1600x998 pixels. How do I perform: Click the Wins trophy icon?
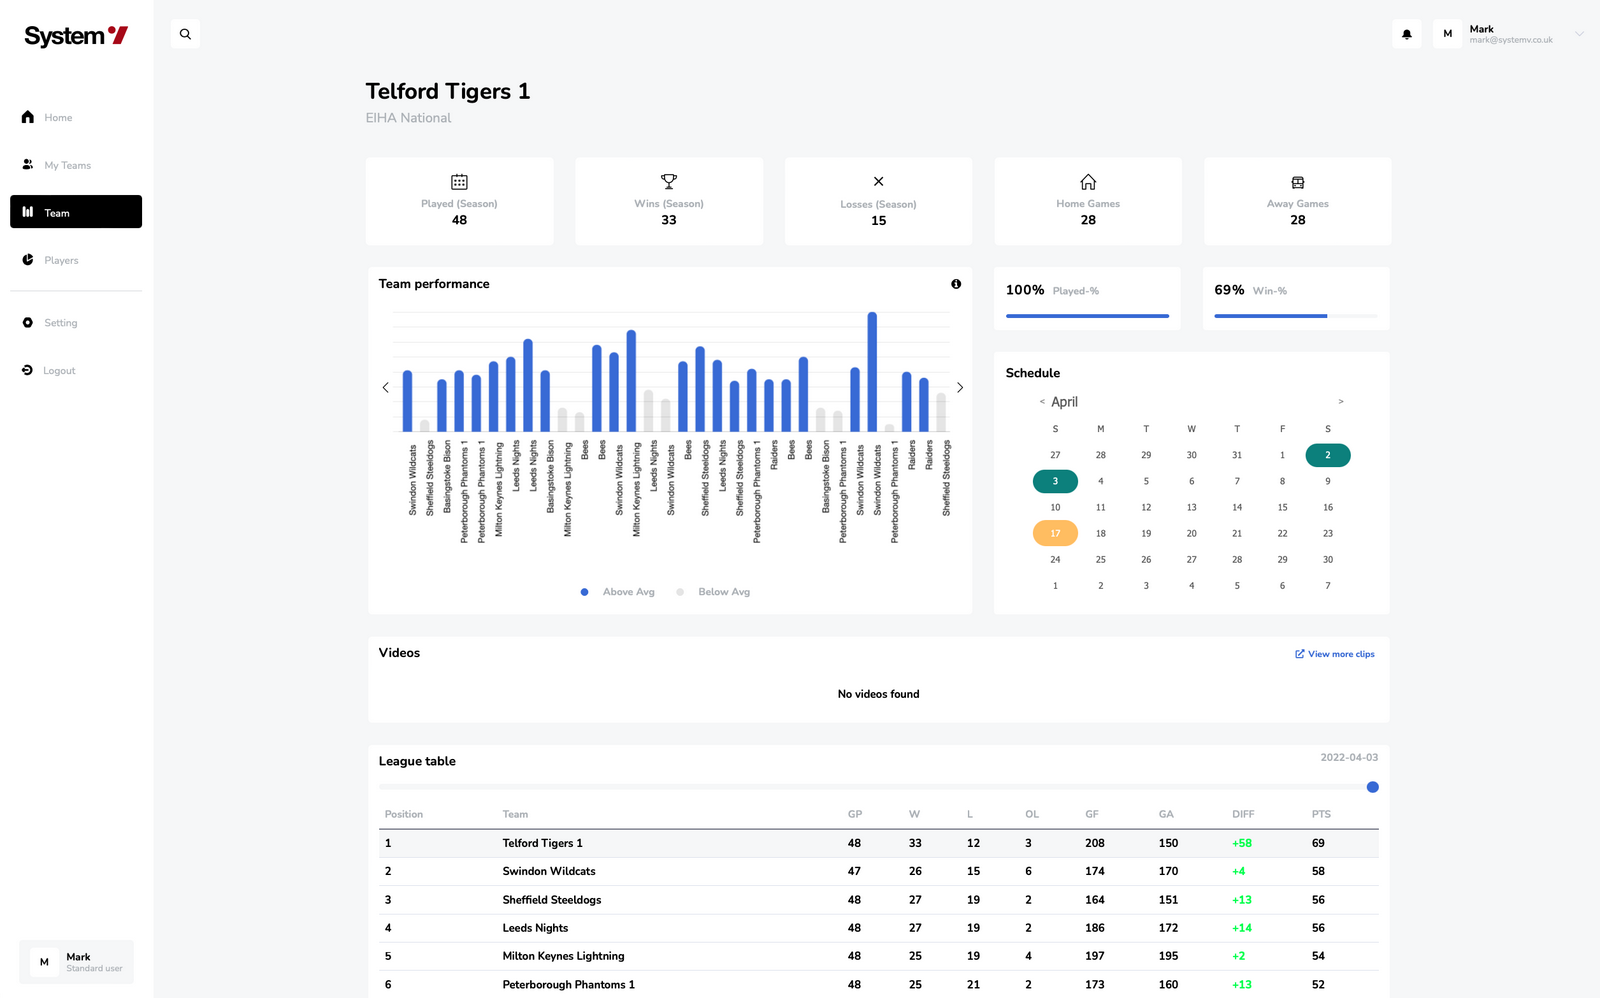tap(669, 182)
